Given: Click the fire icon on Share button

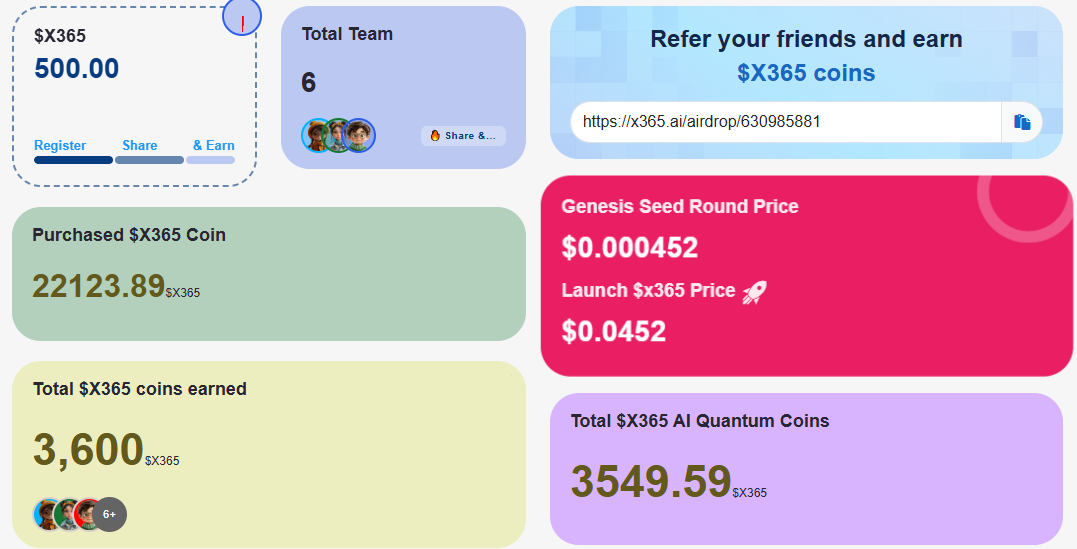Looking at the screenshot, I should coord(435,136).
